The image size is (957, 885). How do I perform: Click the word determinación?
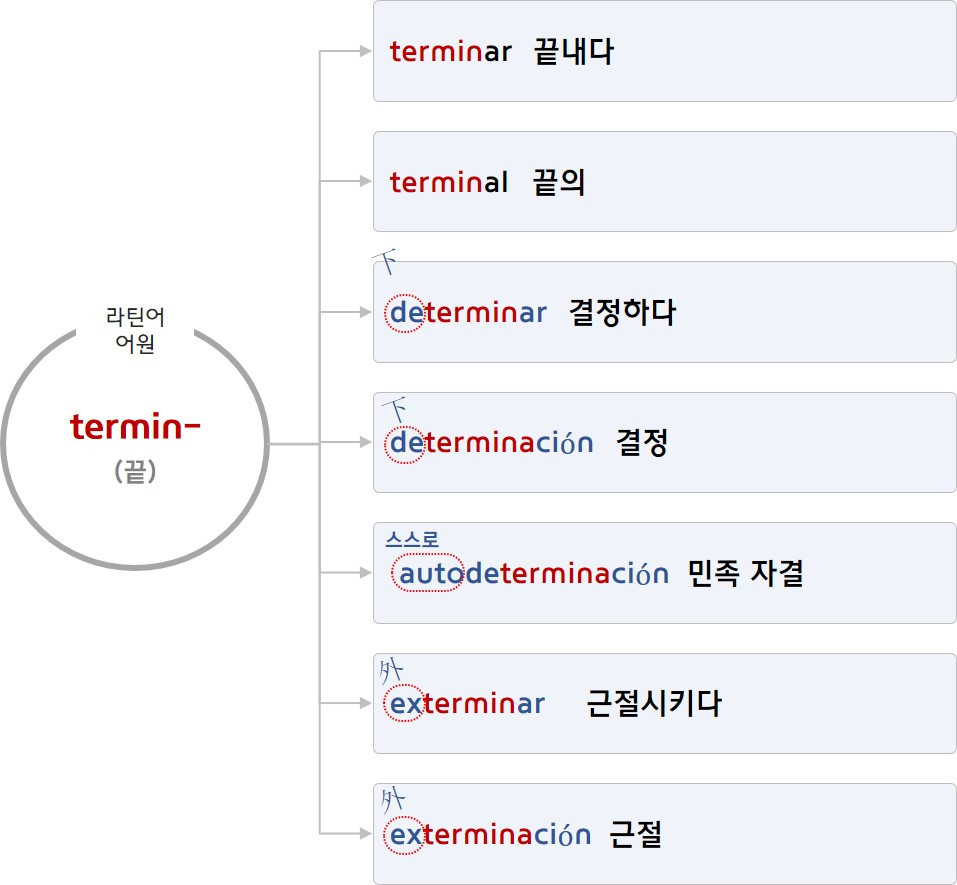[491, 443]
